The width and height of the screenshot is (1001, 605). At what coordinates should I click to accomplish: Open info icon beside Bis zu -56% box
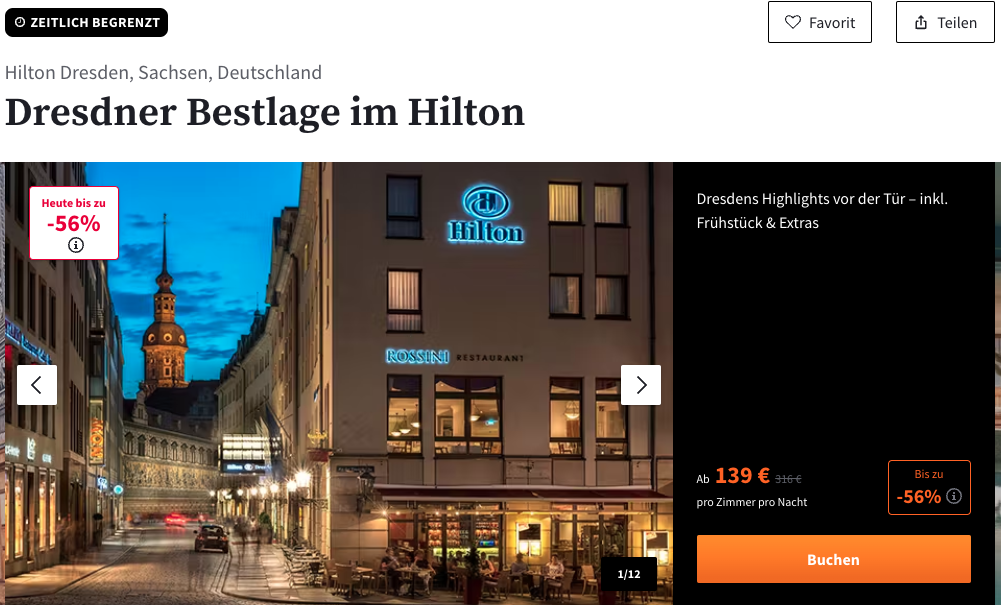(954, 496)
